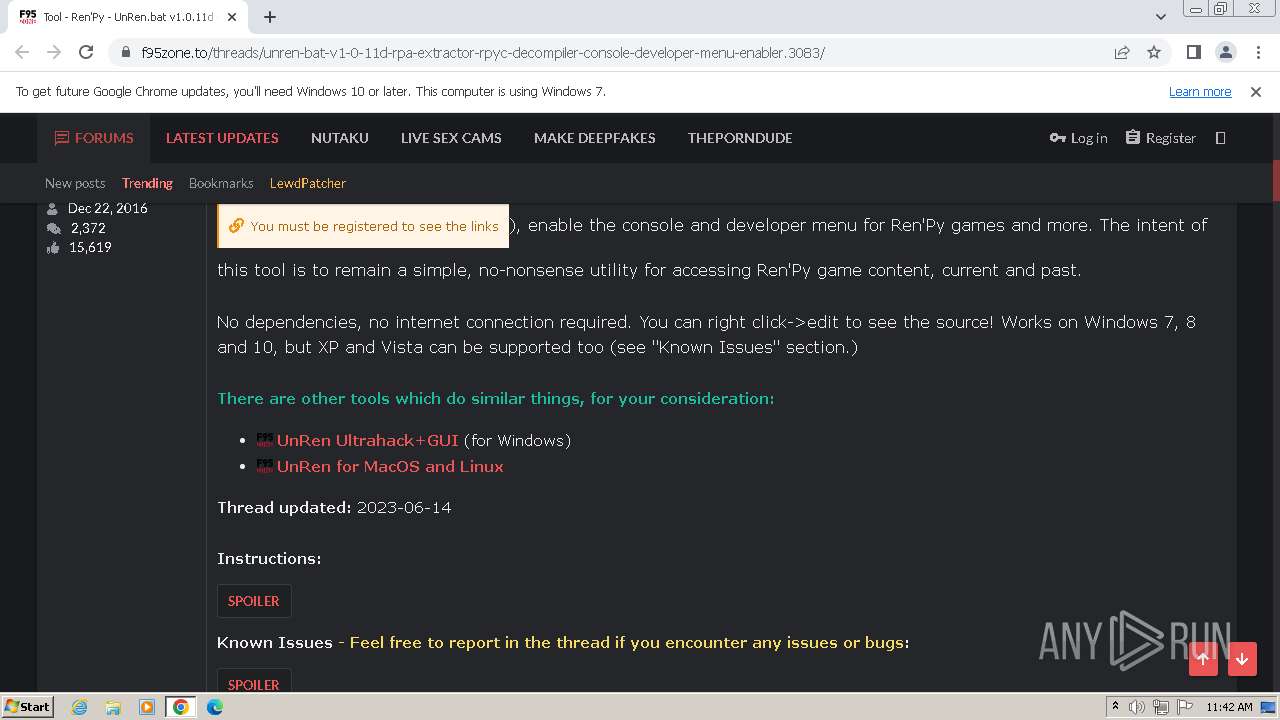
Task: Open the tab search dropdown arrow
Action: coord(1160,16)
